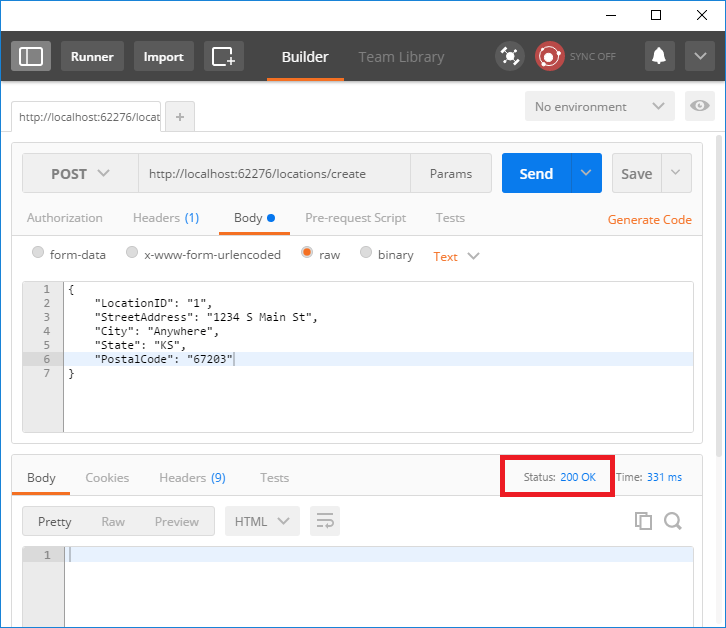Switch to the Builder tab

tap(305, 57)
